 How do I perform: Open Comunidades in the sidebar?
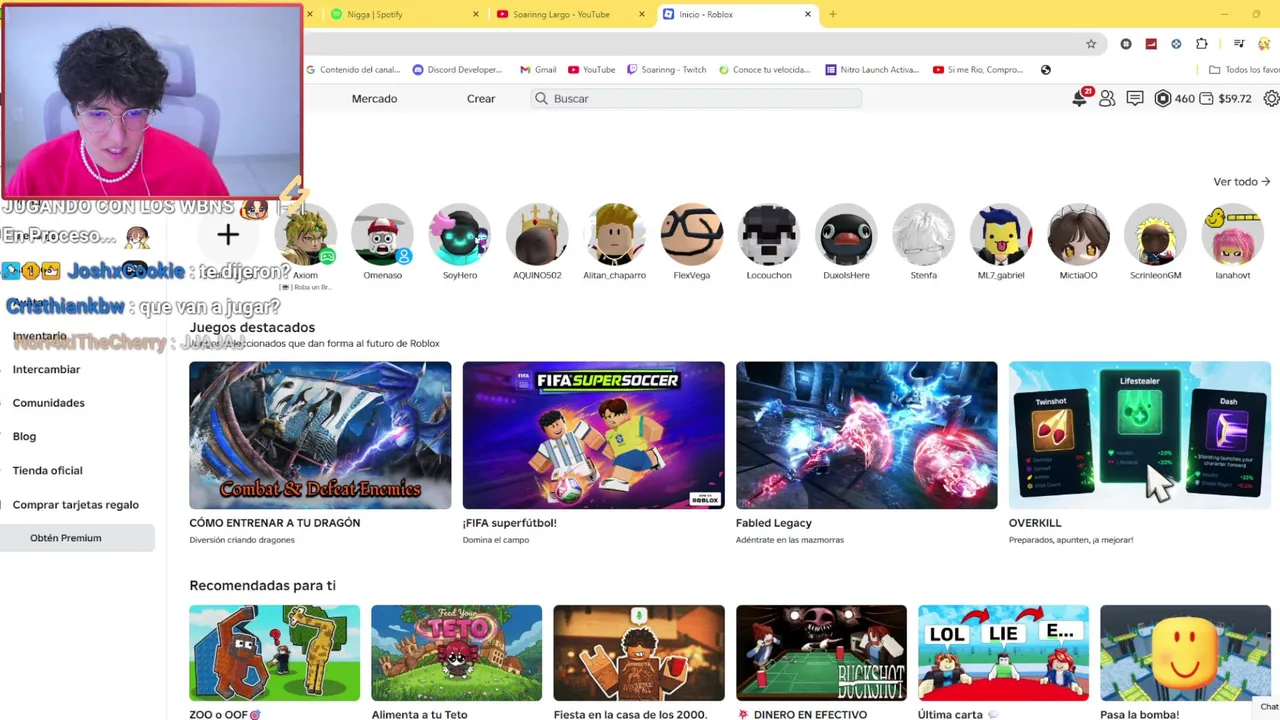click(x=48, y=403)
